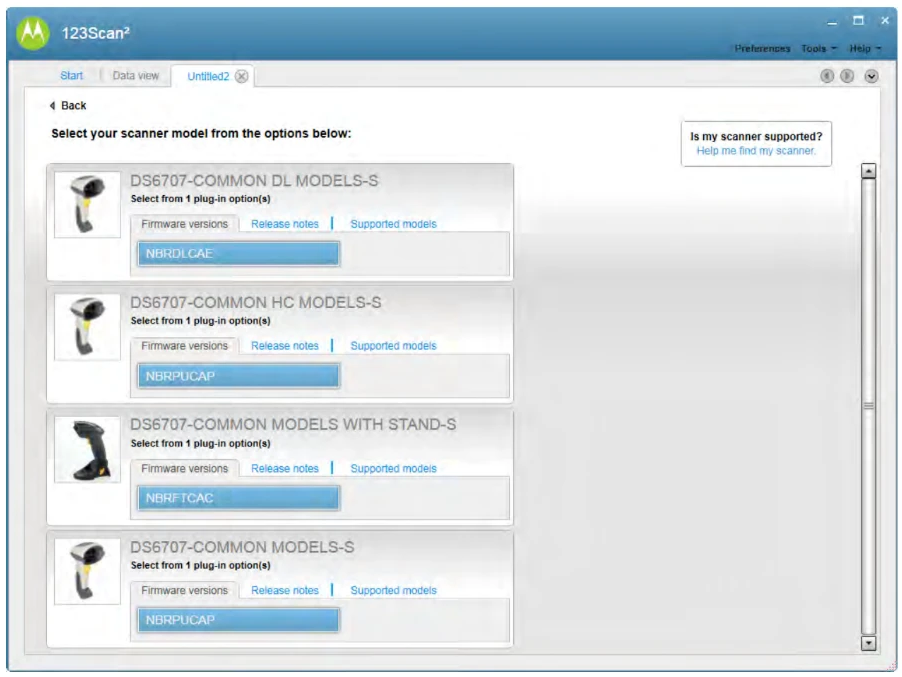Image resolution: width=902 pixels, height=677 pixels.
Task: Open Release notes for Models With Stand
Action: click(285, 468)
